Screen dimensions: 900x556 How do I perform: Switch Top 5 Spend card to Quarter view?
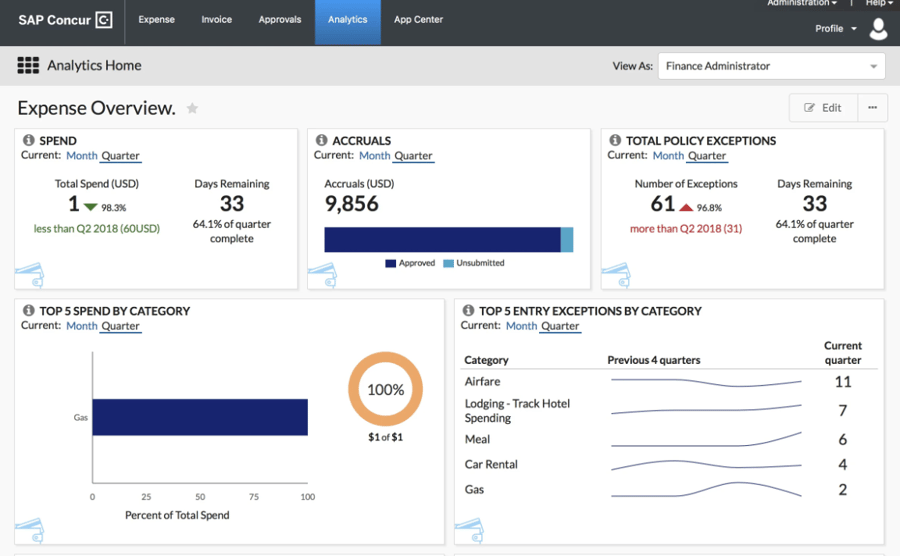(121, 326)
